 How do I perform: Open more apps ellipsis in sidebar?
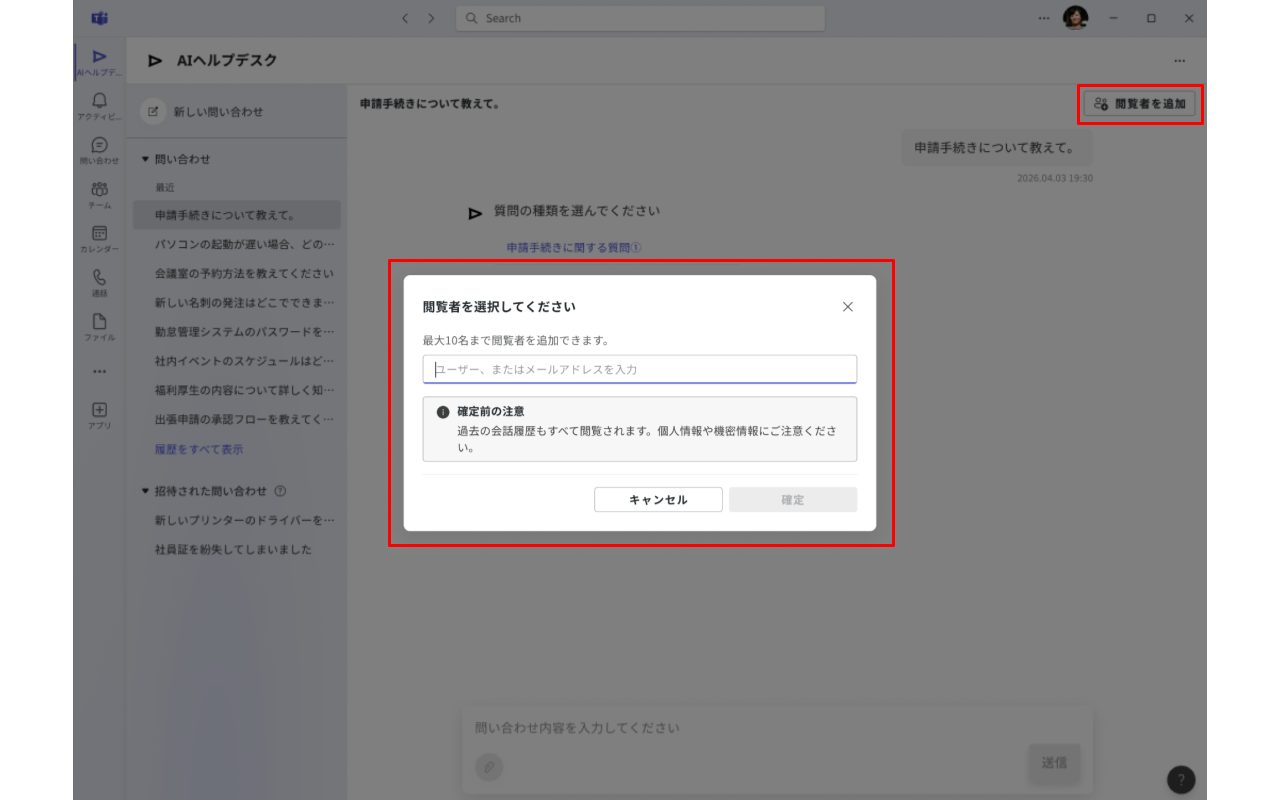point(99,371)
